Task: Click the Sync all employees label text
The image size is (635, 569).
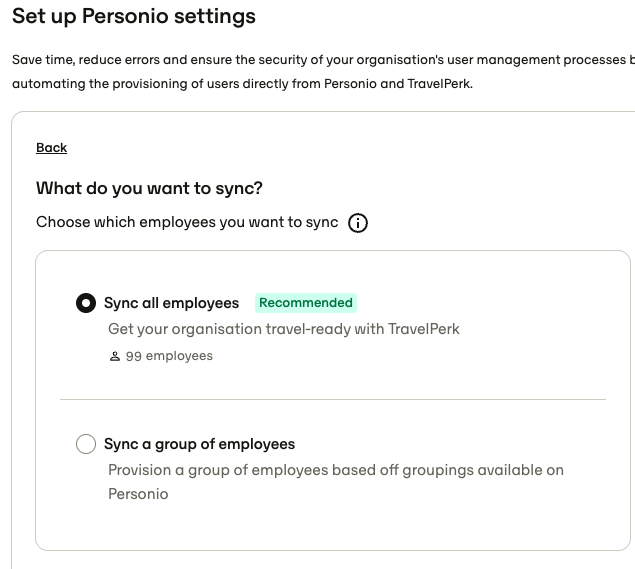Action: pyautogui.click(x=171, y=303)
